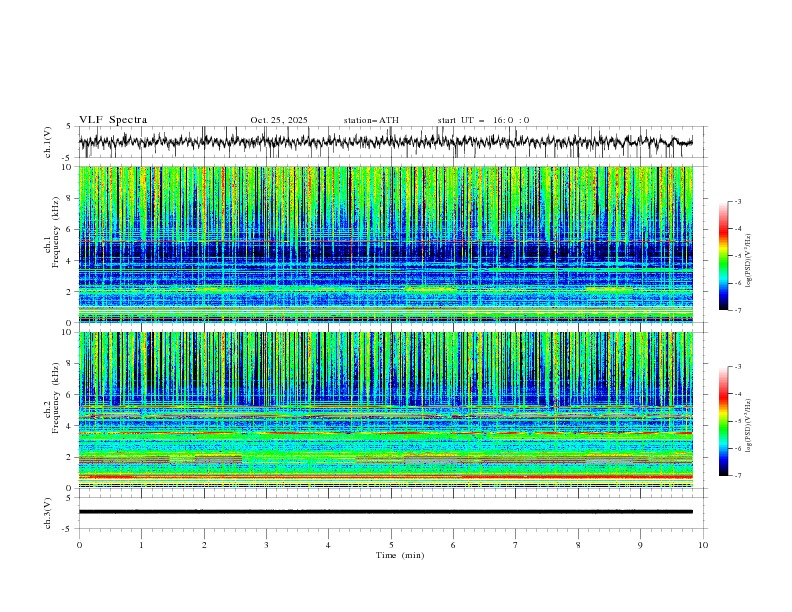The width and height of the screenshot is (792, 612).
Task: Click time axis tick label "9"
Action: coord(640,545)
